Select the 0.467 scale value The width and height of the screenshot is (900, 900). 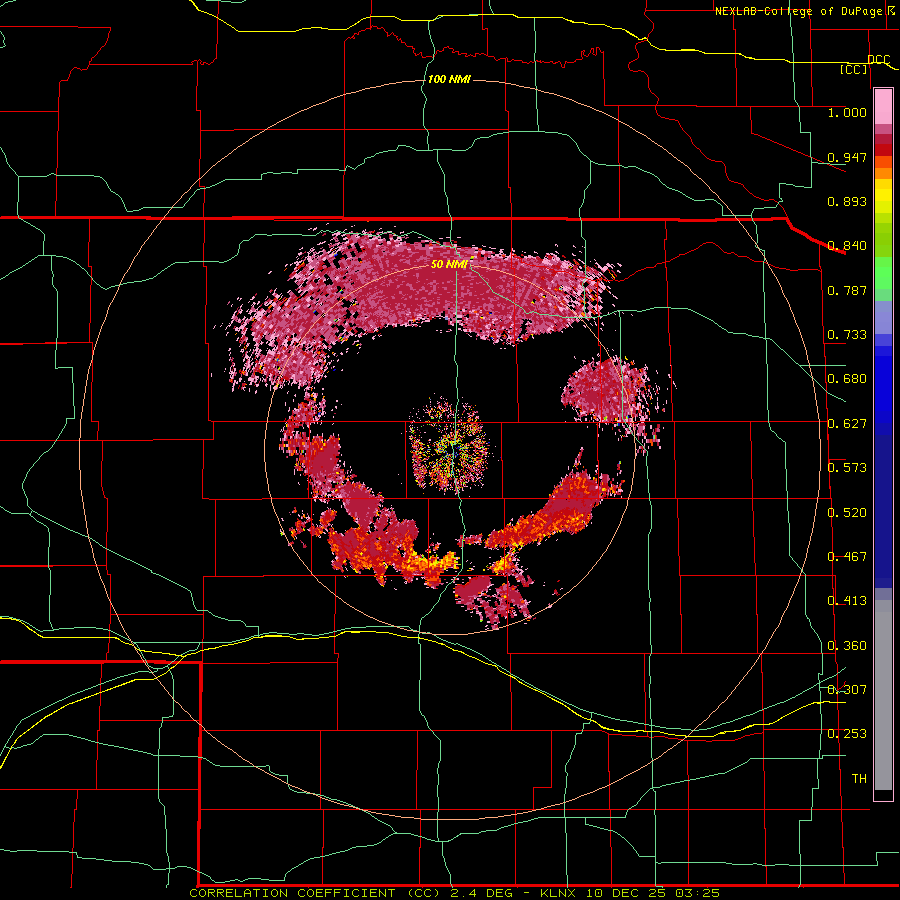[847, 557]
